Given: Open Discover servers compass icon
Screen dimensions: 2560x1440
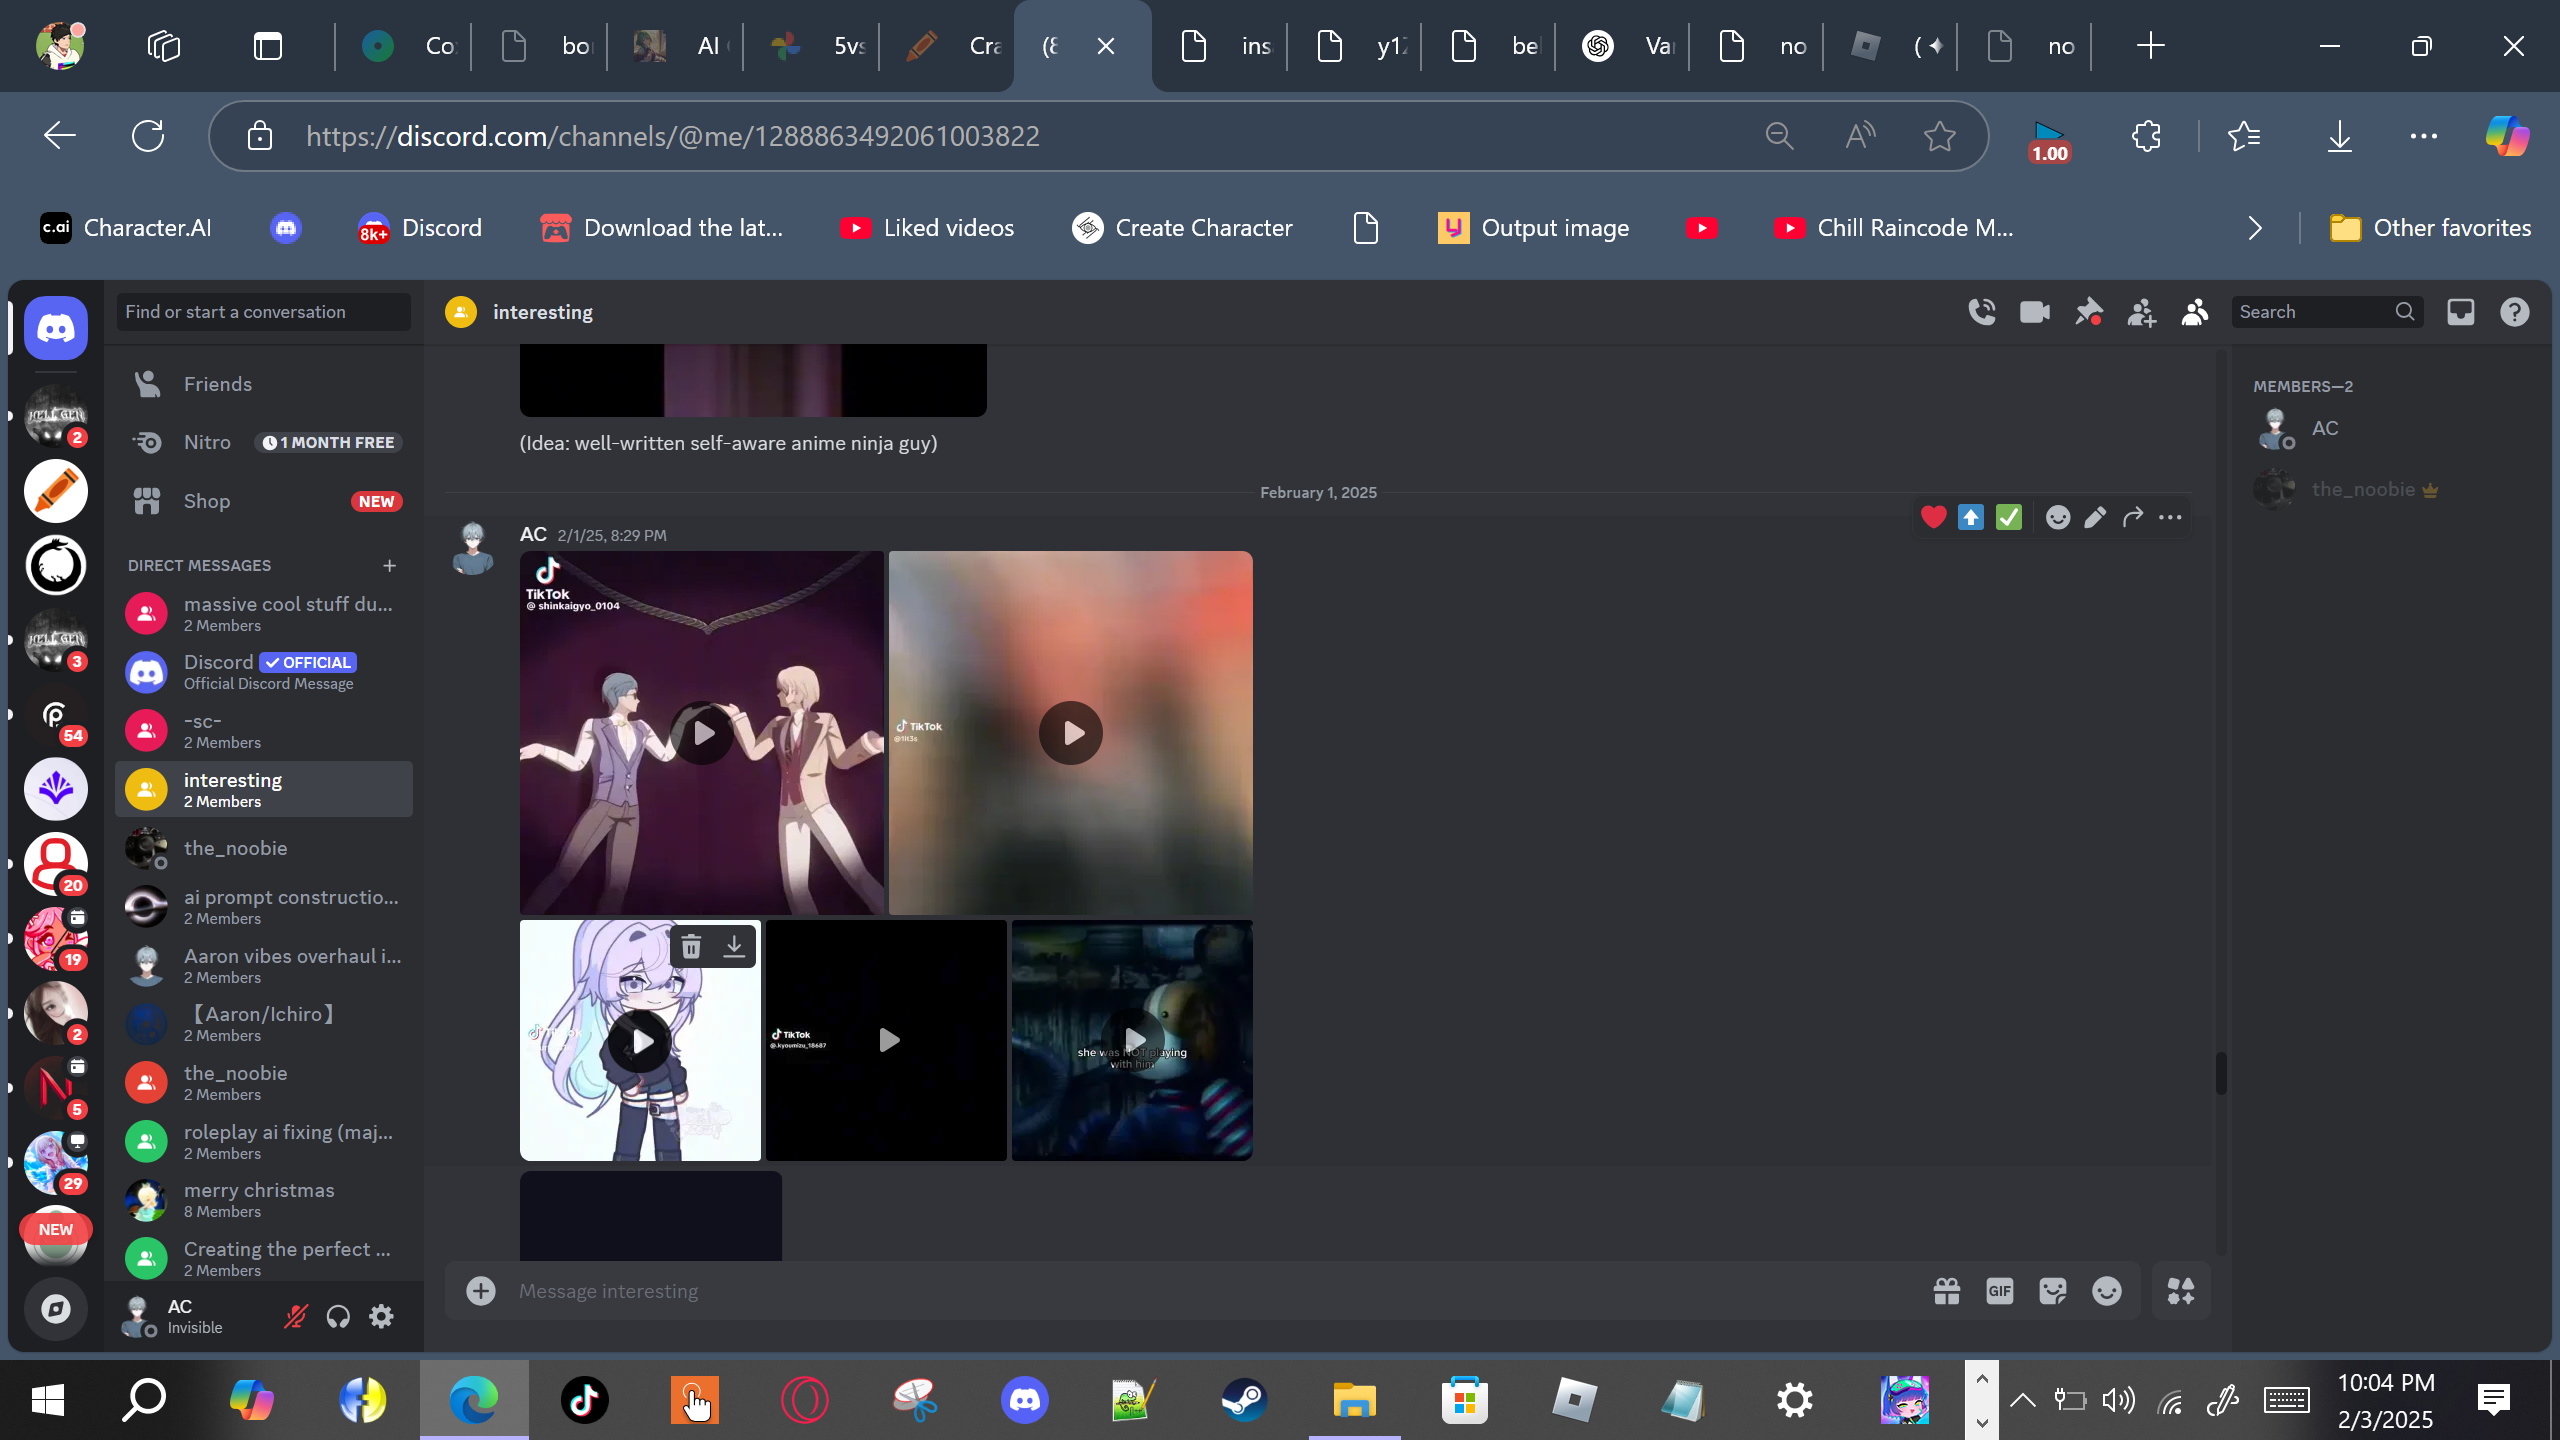Looking at the screenshot, I should (x=56, y=1309).
